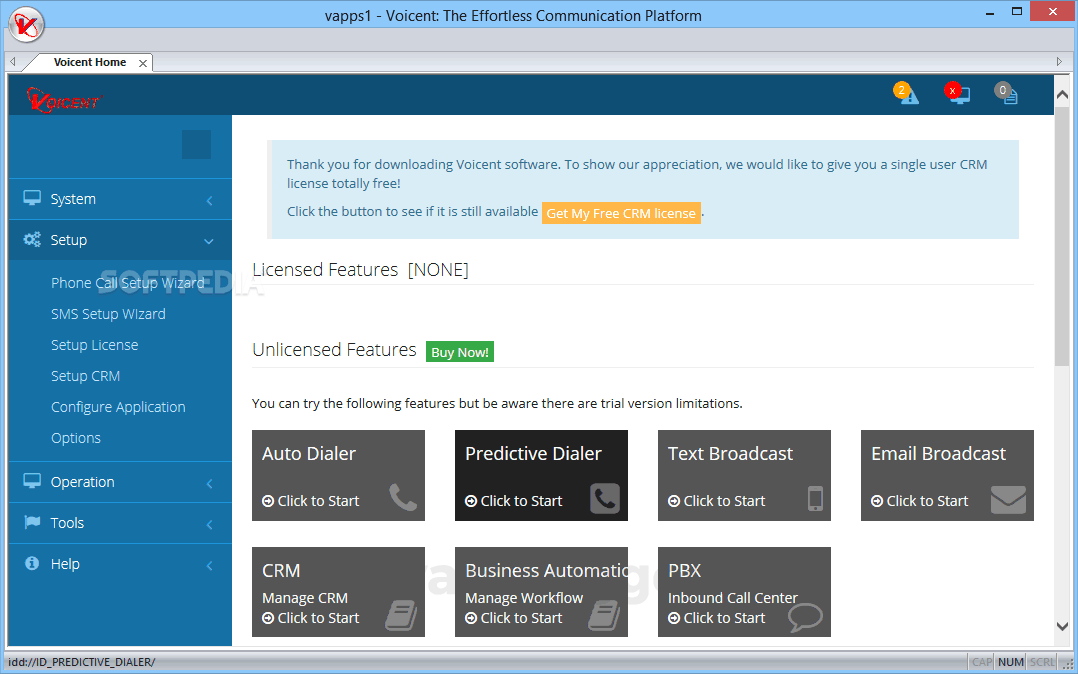
Task: Toggle the sidebar collapse square button
Action: coord(197,144)
